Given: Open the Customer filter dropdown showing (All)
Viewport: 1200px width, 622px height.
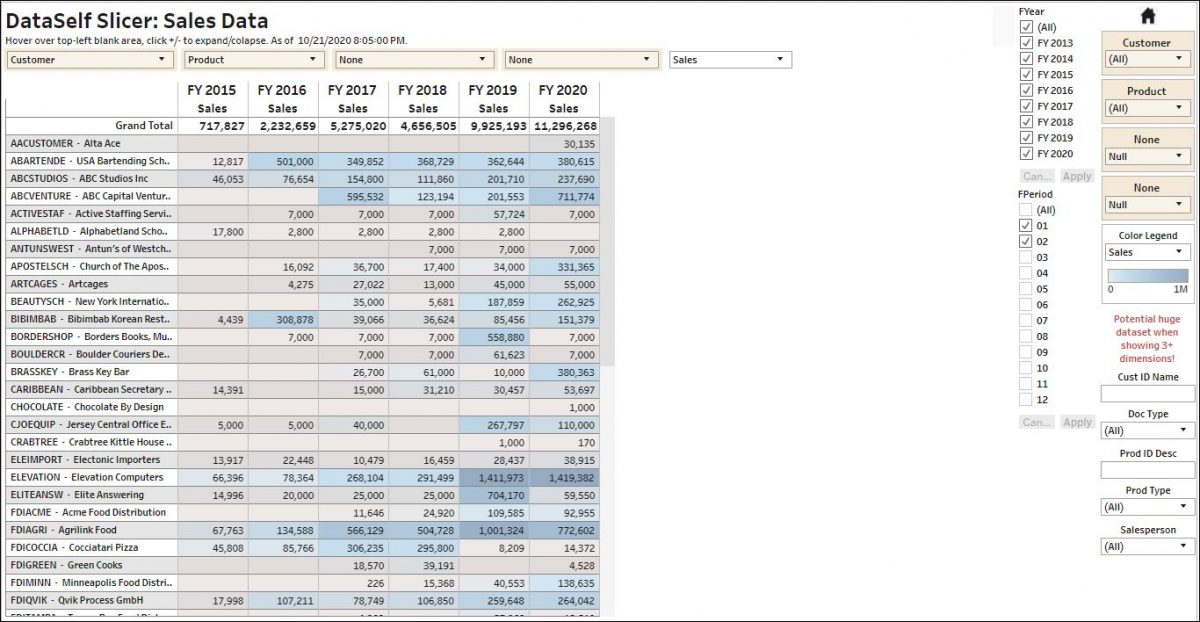Looking at the screenshot, I should coord(1146,57).
